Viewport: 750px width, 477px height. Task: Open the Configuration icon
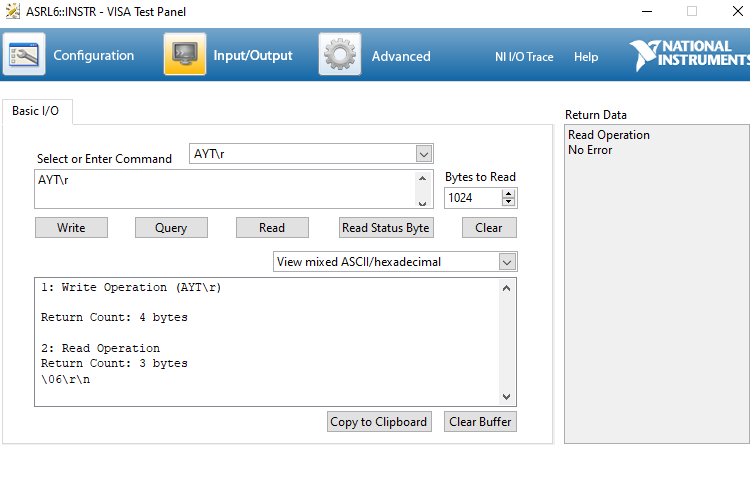[x=24, y=54]
